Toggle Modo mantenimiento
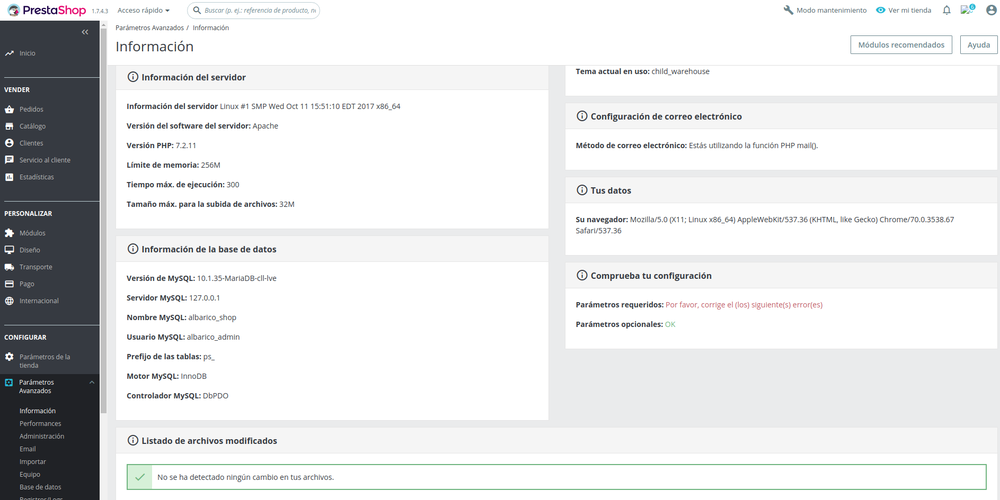 coord(825,10)
